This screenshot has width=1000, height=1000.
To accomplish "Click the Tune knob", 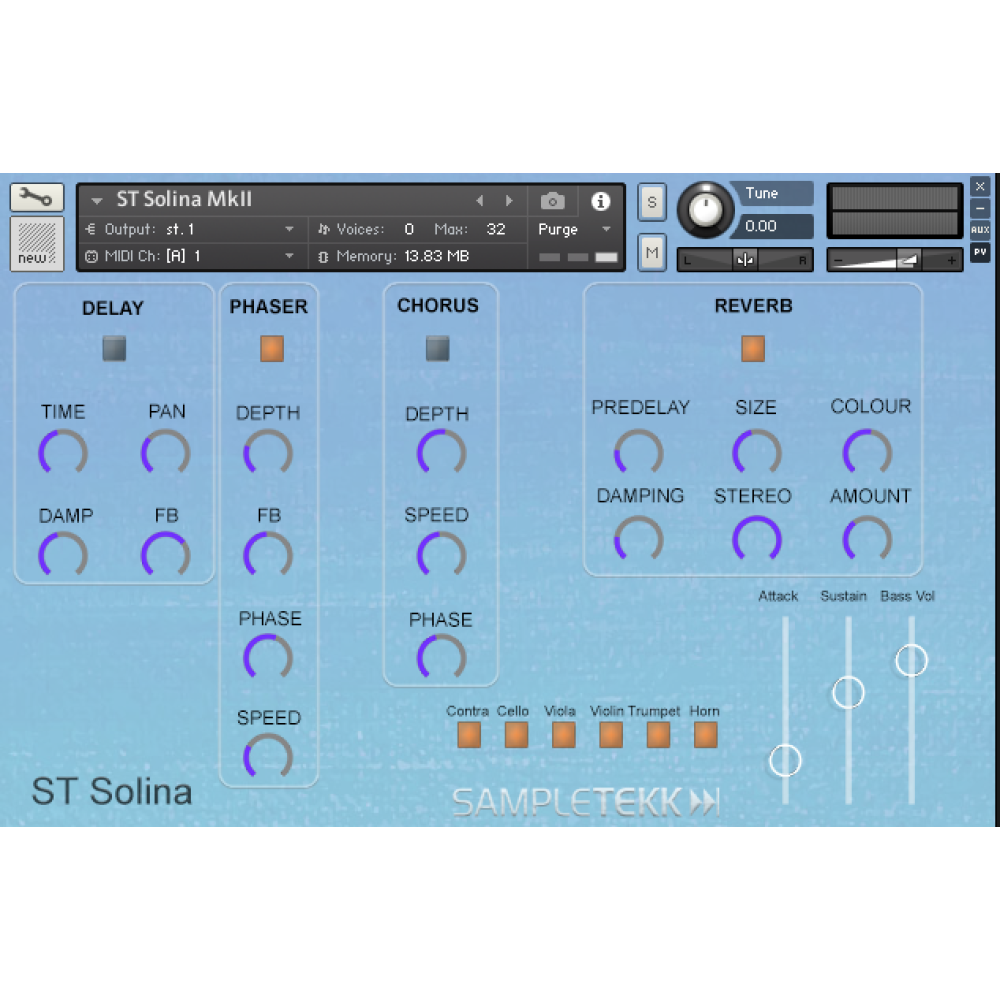I will tap(706, 210).
